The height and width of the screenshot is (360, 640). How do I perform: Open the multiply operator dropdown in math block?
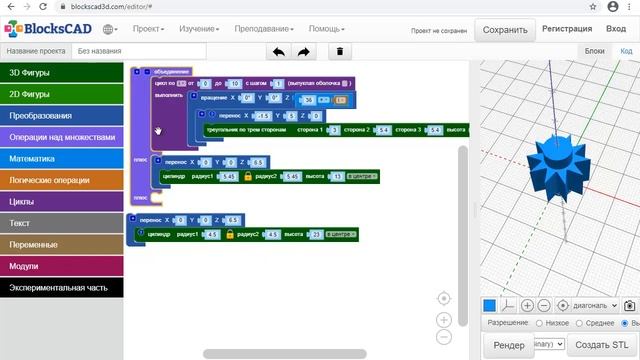323,100
